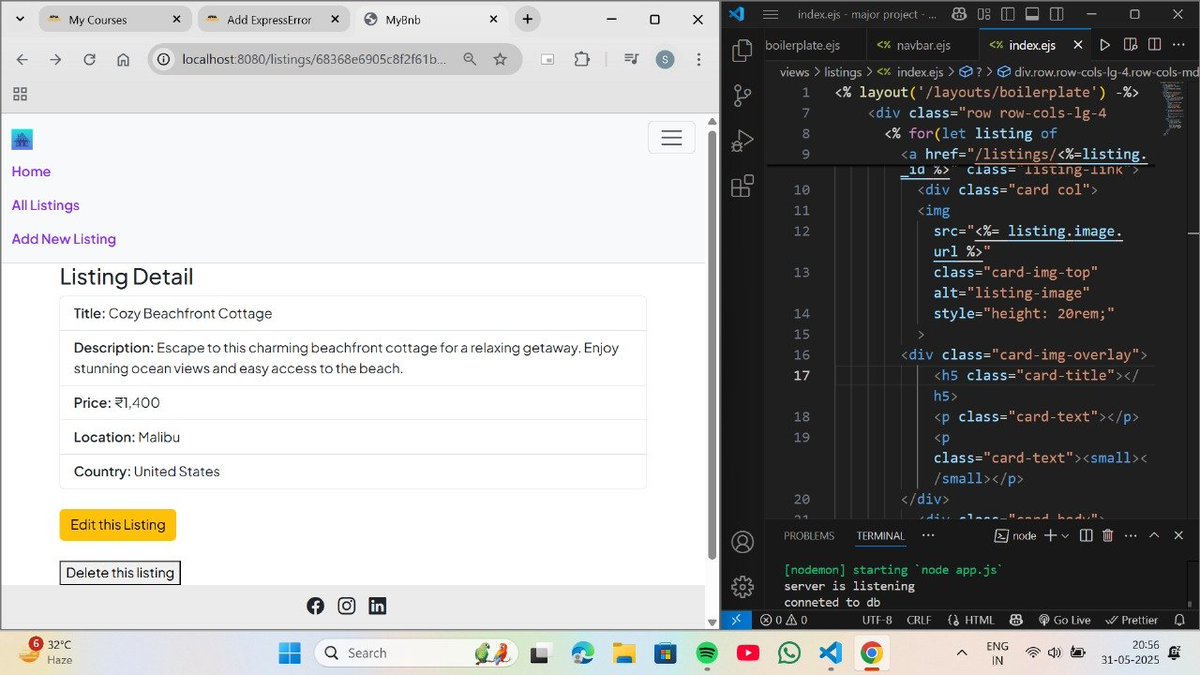The height and width of the screenshot is (675, 1200).
Task: Open editor More Actions ellipsis
Action: [x=1177, y=45]
